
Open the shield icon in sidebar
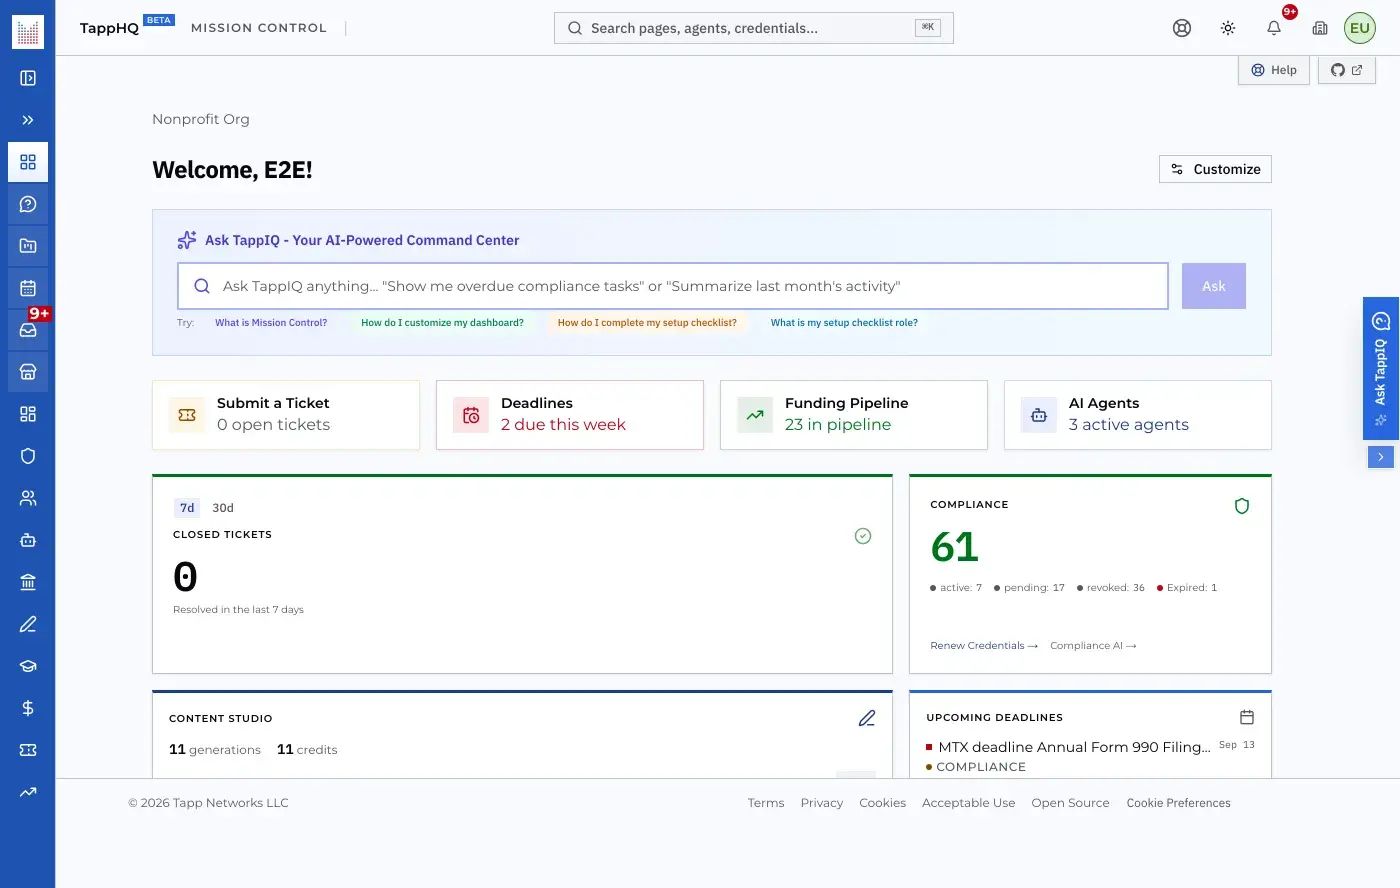click(x=28, y=456)
